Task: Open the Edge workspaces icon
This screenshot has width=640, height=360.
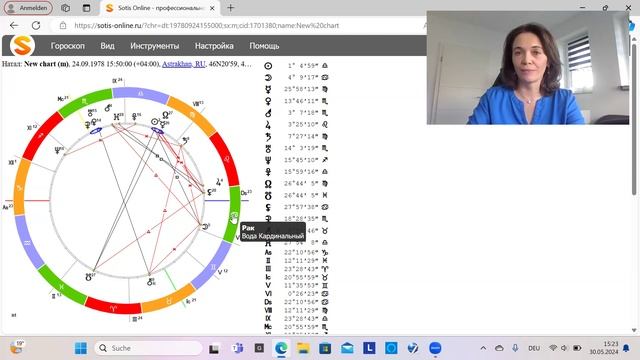Action: [x=65, y=8]
